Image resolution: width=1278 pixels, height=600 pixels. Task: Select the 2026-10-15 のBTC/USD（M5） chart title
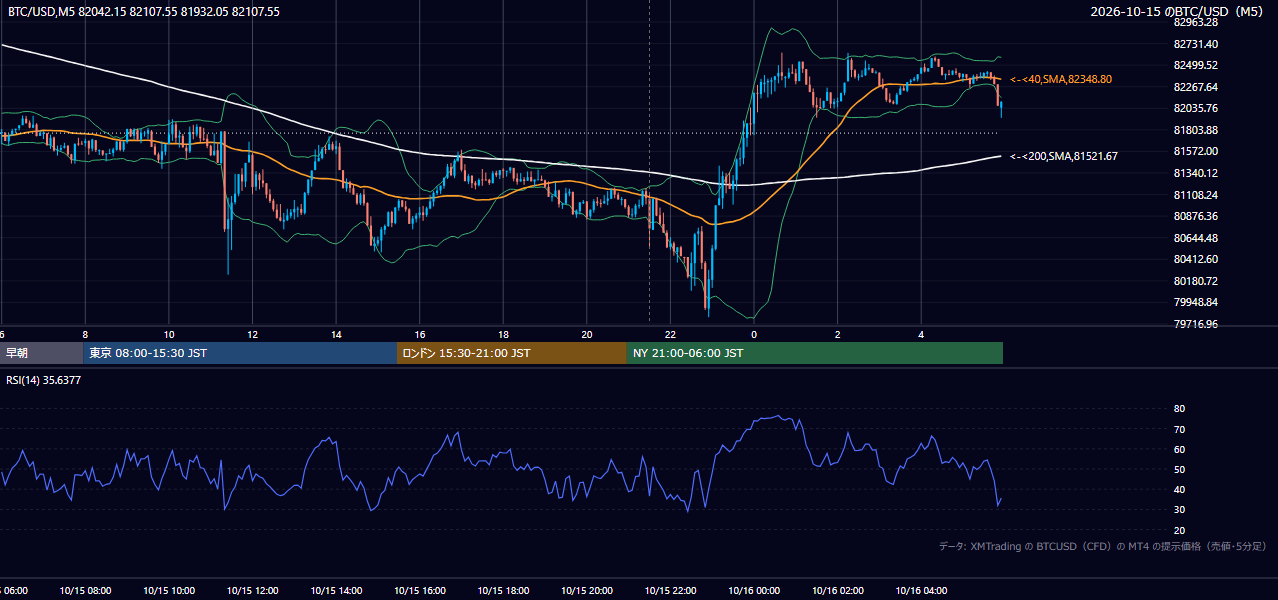[x=1179, y=12]
